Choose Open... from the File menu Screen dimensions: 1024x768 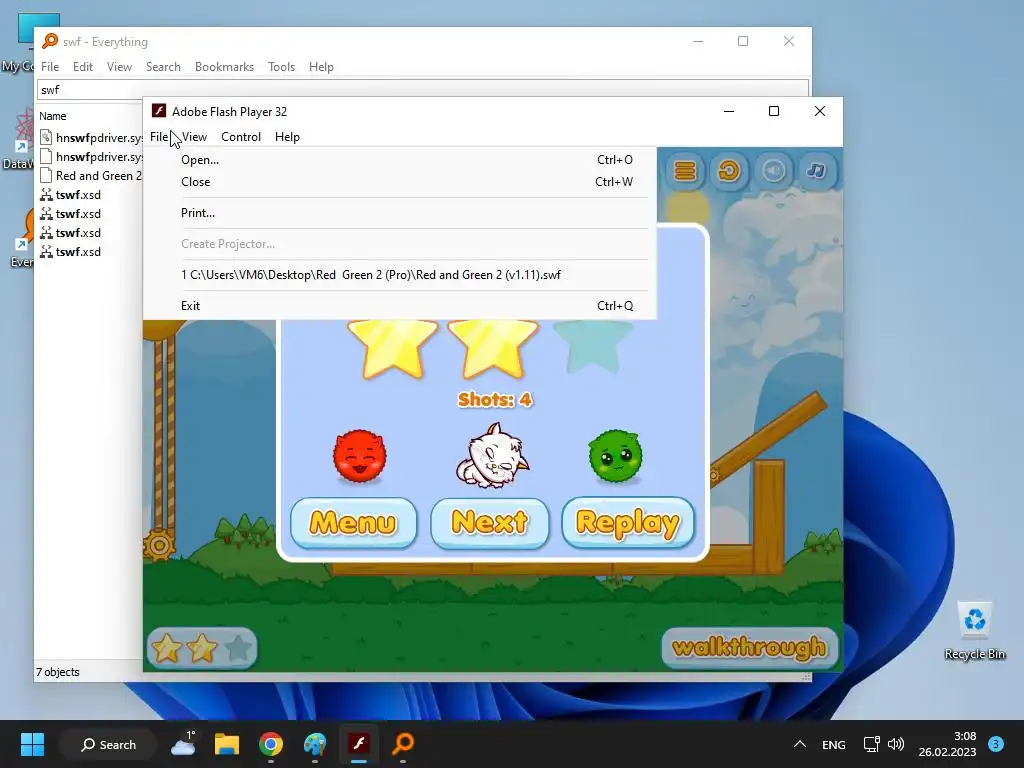click(400, 160)
